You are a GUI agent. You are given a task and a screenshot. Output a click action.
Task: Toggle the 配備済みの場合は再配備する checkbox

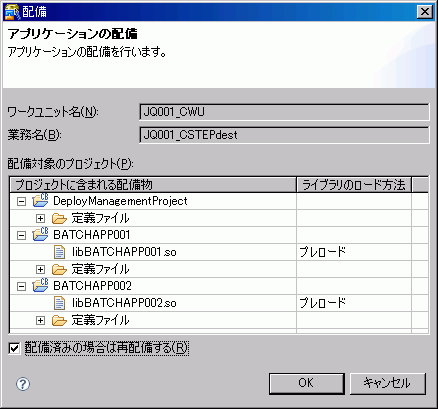(14, 348)
